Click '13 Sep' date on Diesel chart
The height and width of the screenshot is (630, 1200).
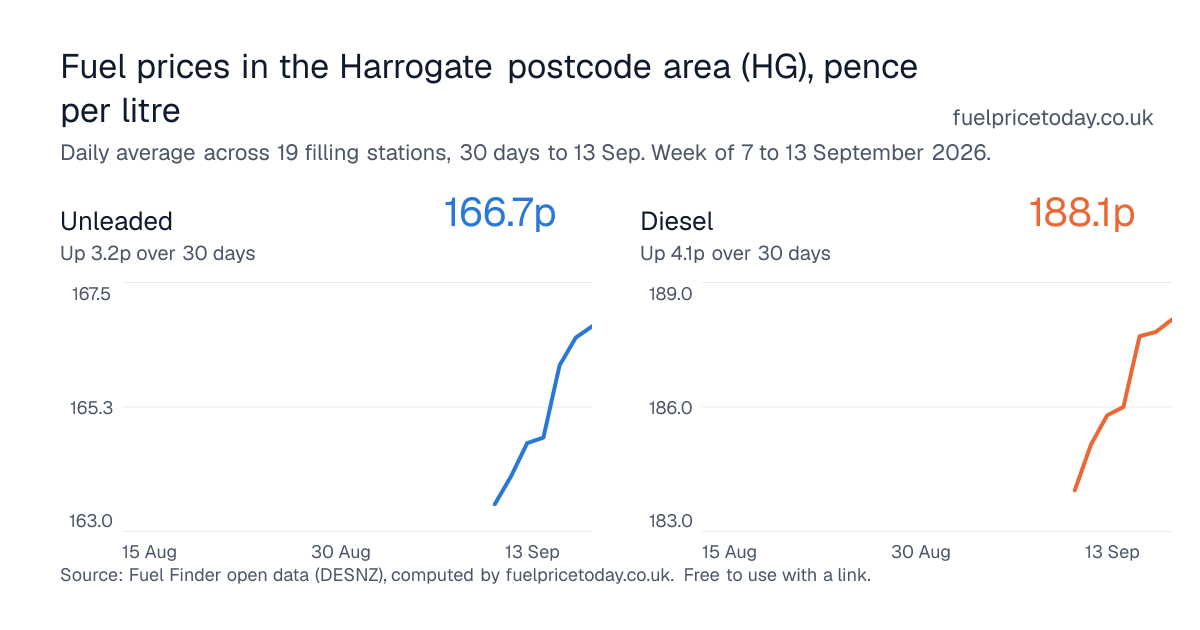coord(1112,552)
